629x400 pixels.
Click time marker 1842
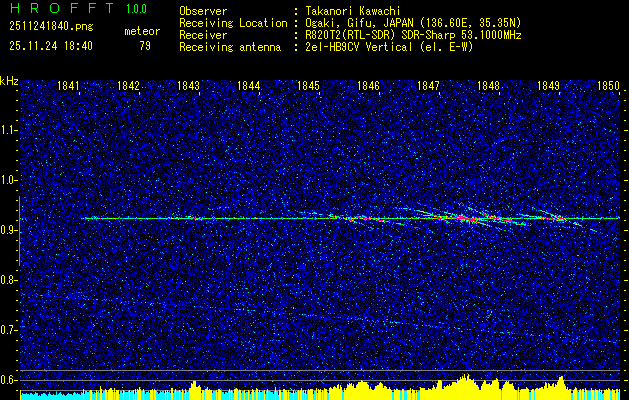point(128,85)
